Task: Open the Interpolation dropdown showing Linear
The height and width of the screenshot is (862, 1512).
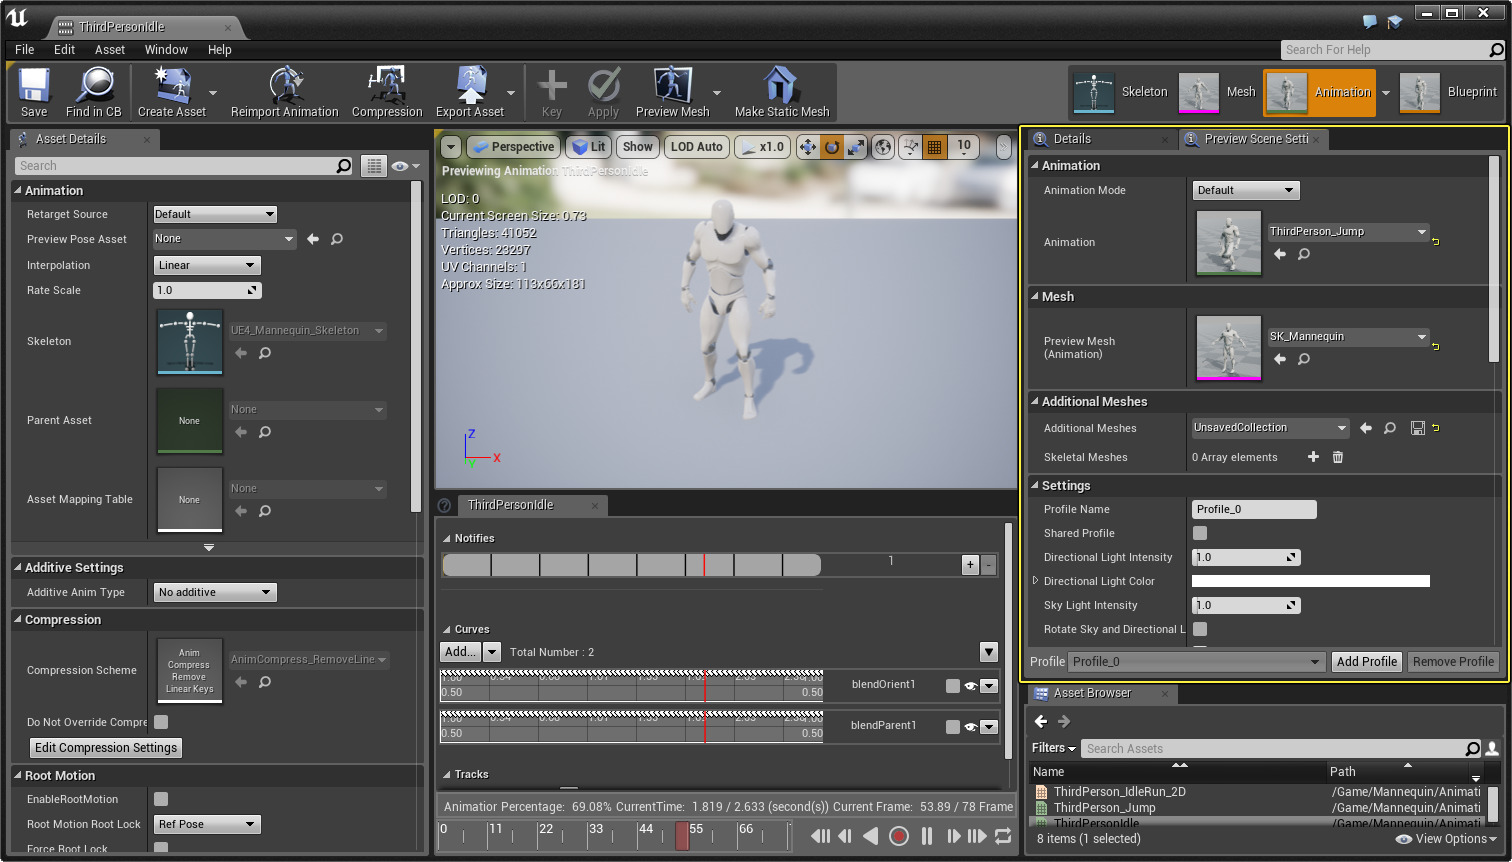Action: [x=206, y=265]
